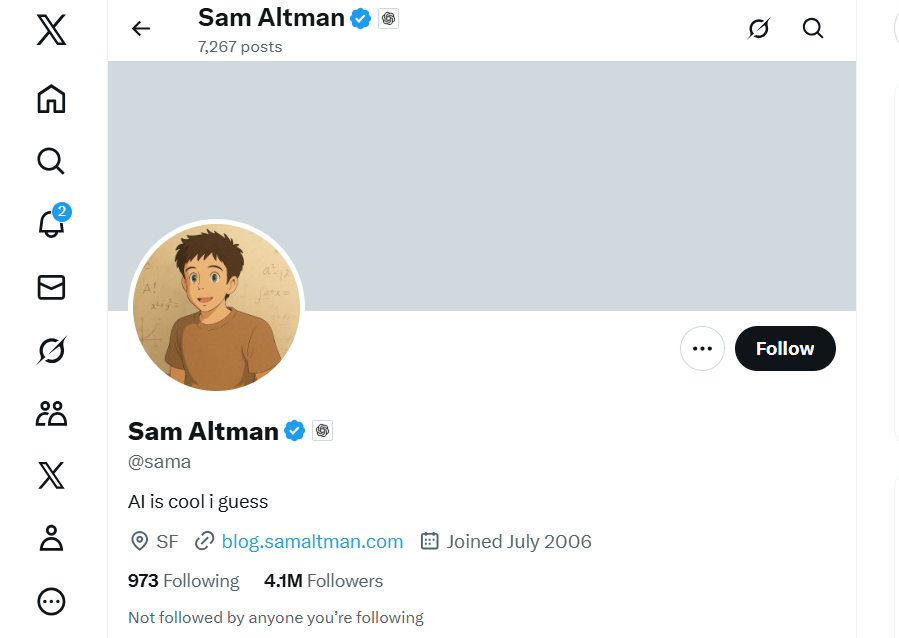Follow Sam Altman
This screenshot has width=899, height=638.
(x=785, y=349)
